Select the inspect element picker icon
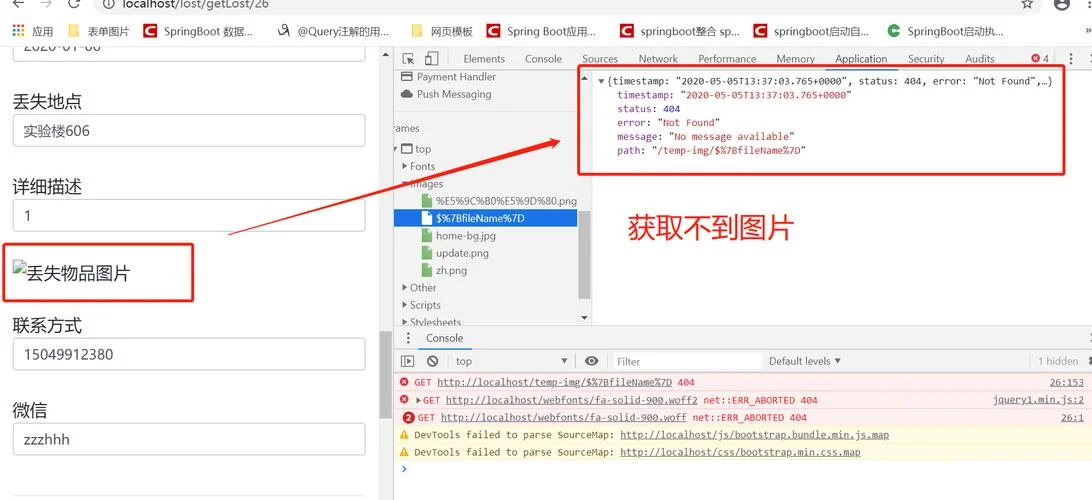This screenshot has height=500, width=1092. point(409,58)
